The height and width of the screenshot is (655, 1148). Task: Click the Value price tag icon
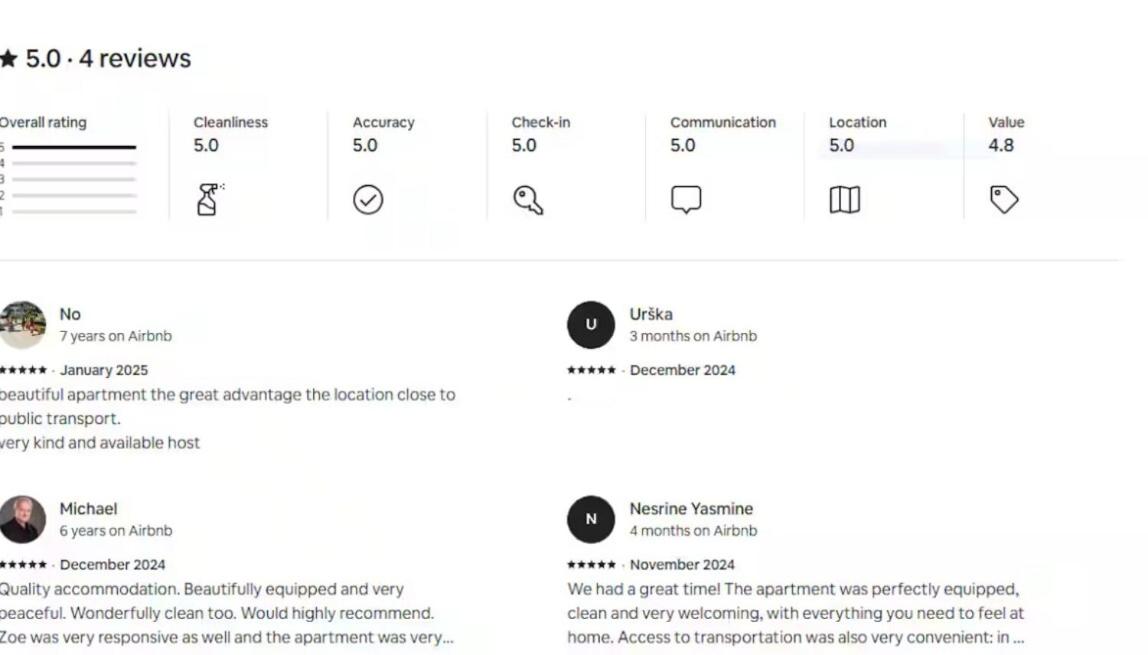(x=1003, y=200)
